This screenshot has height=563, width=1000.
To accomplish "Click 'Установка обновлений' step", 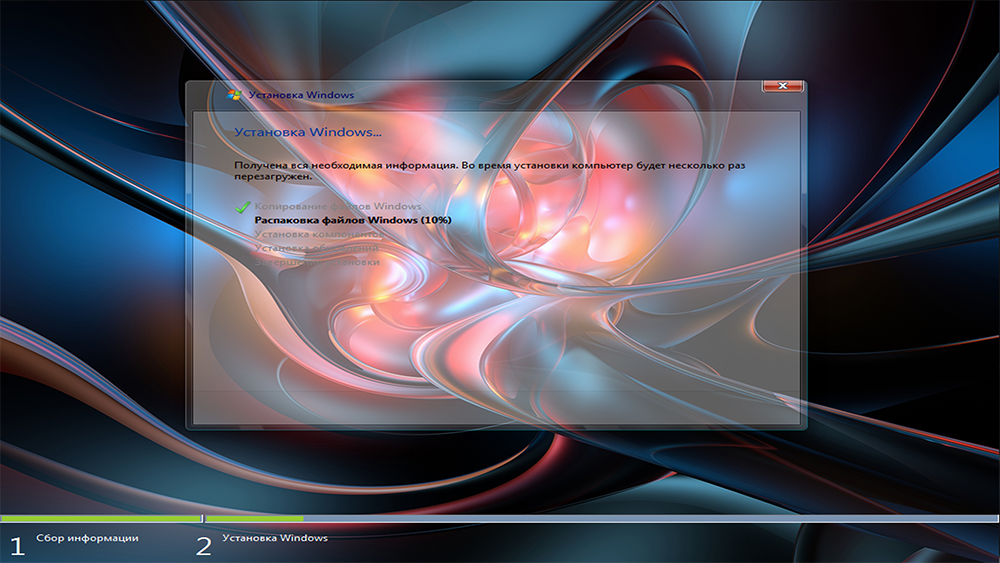I will 317,248.
